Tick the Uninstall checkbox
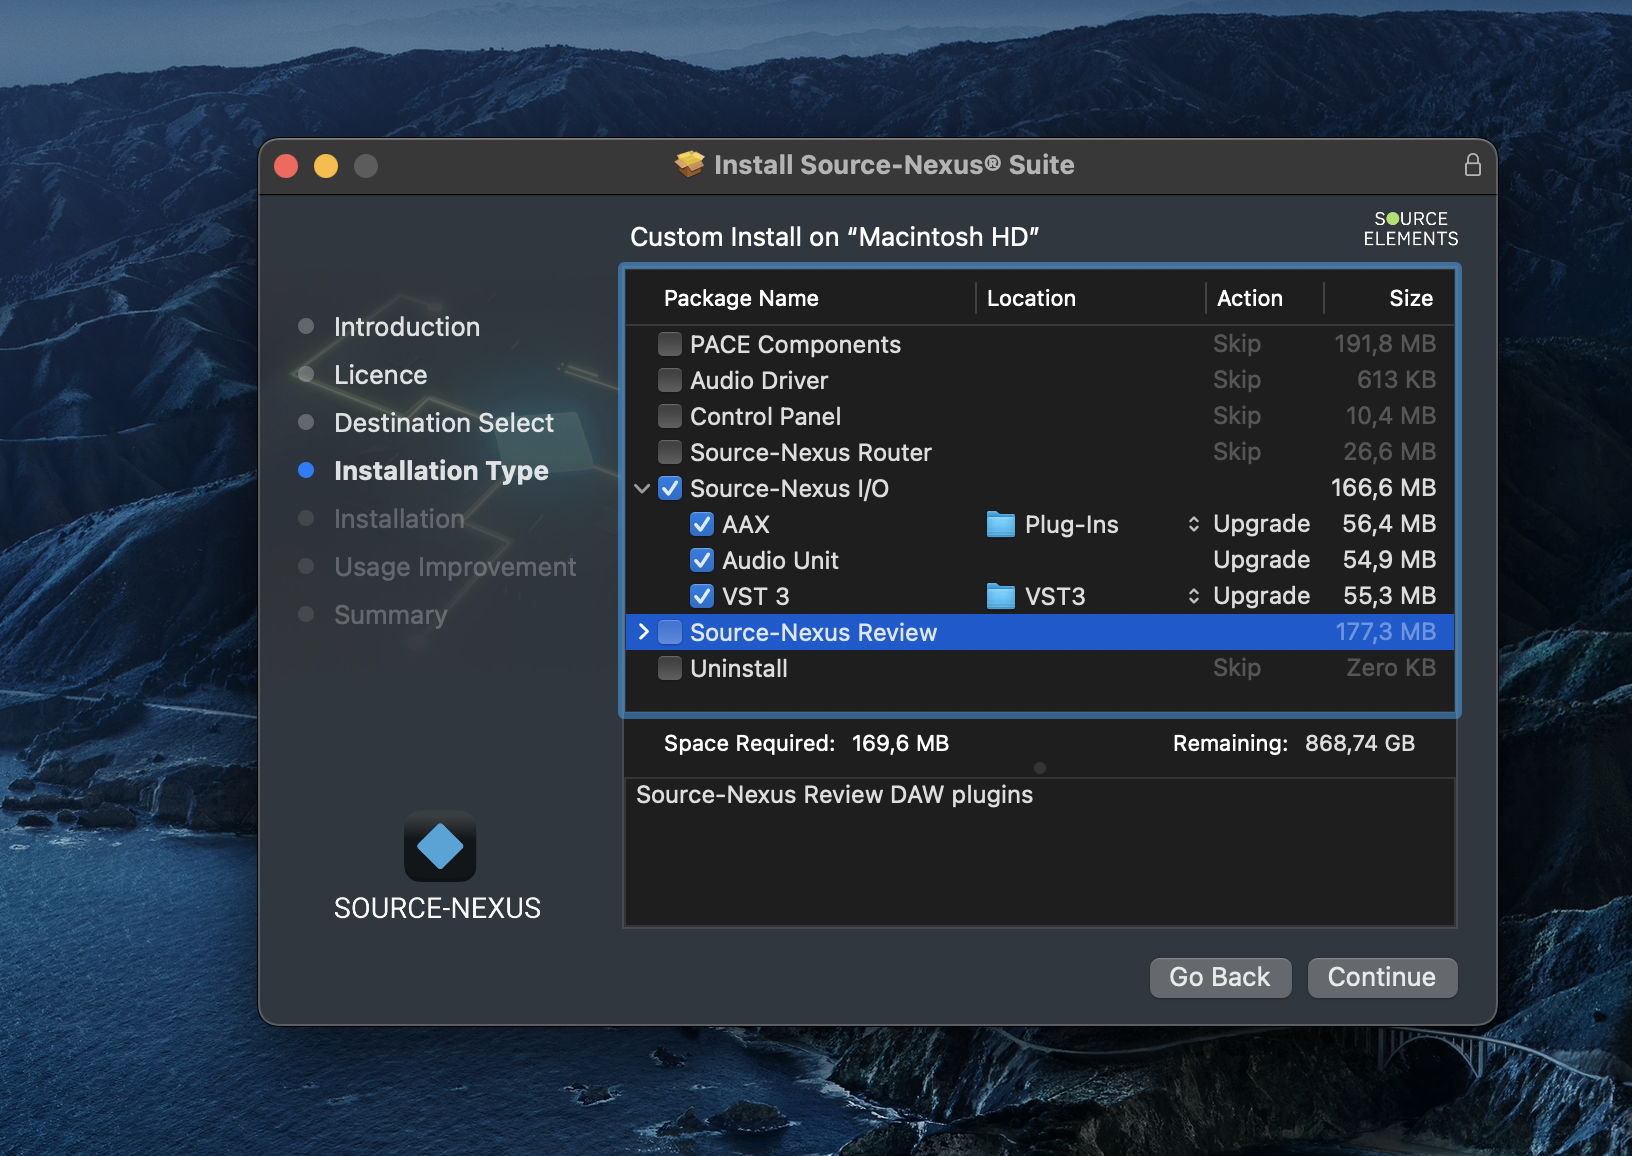Viewport: 1632px width, 1156px height. point(670,669)
